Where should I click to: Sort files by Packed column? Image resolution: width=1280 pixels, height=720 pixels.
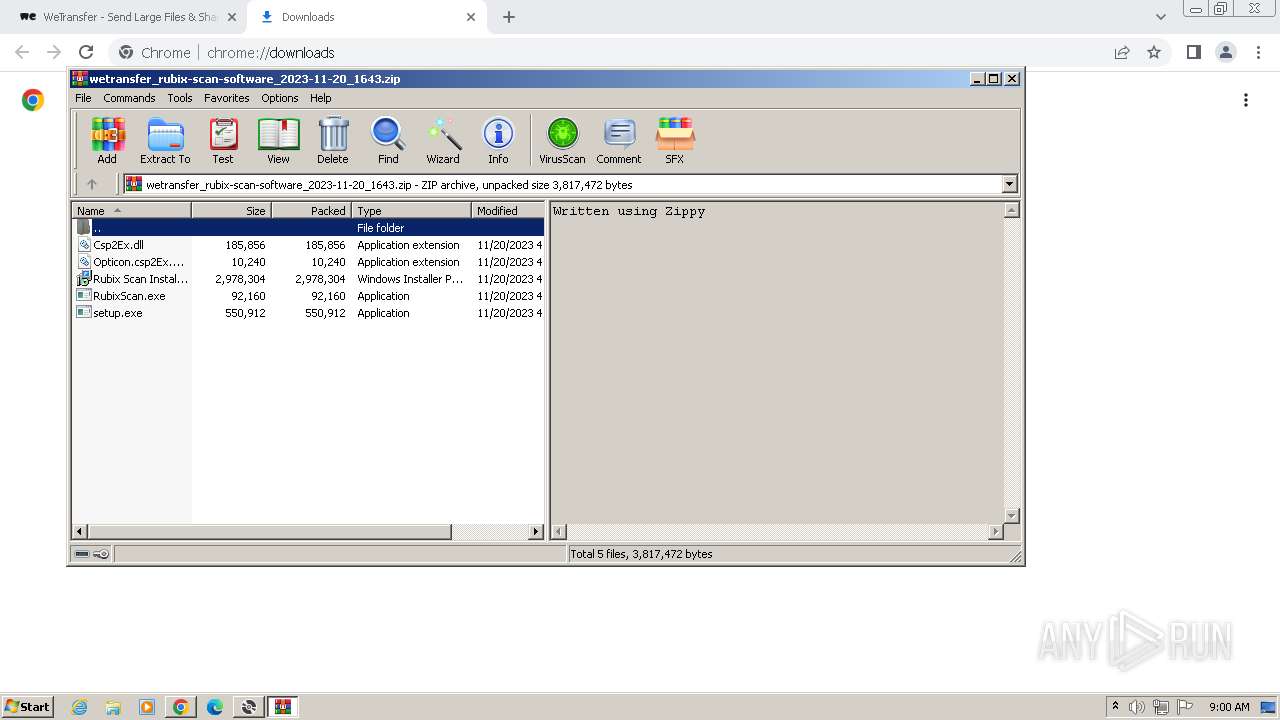click(x=311, y=211)
